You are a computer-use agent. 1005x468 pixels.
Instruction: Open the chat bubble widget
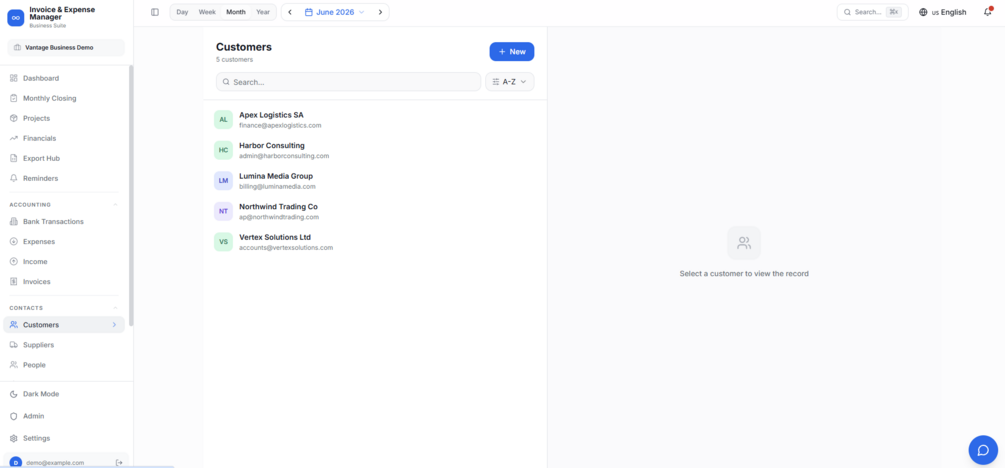[x=983, y=450]
